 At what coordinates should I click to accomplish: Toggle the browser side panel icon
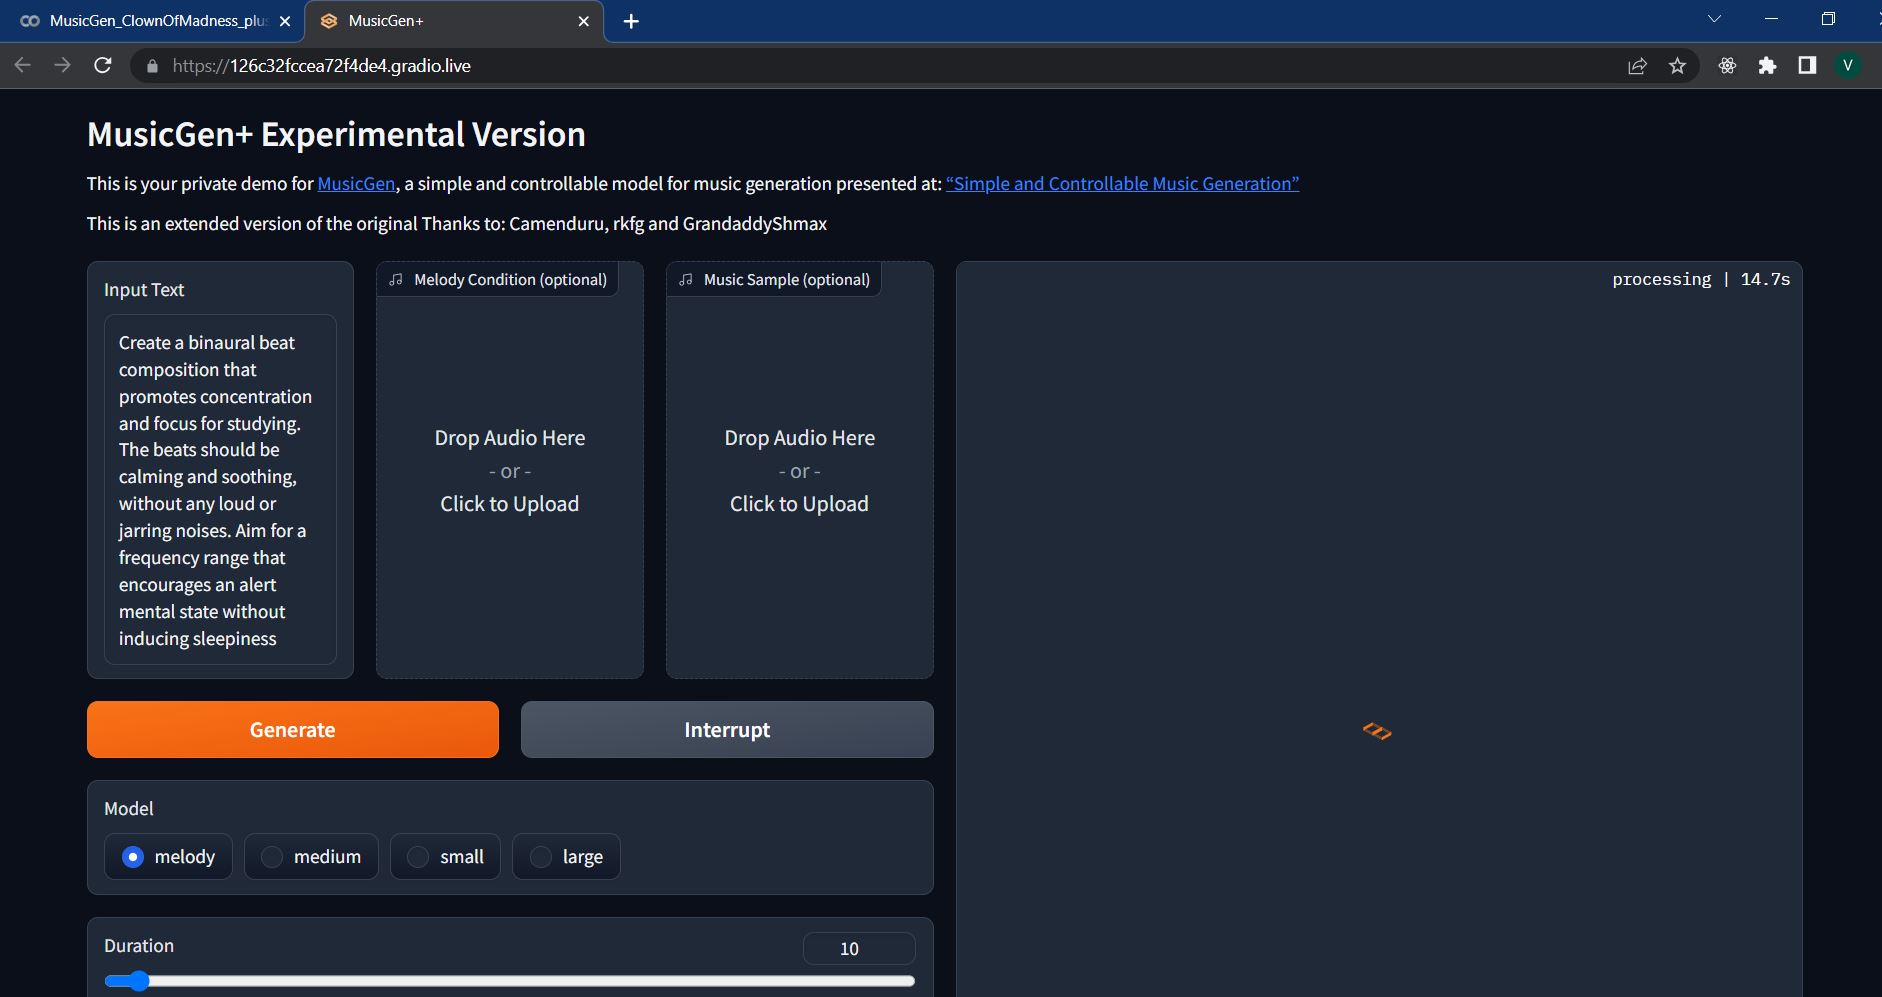tap(1807, 66)
